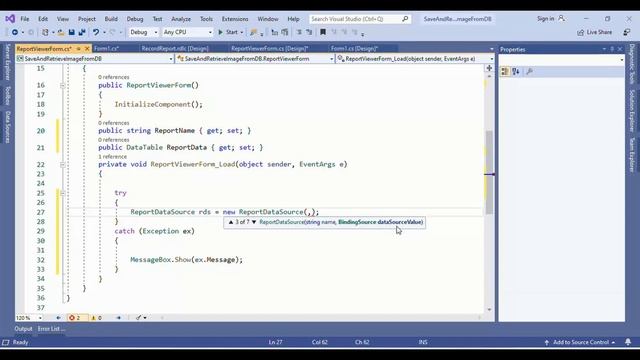
Task: Click the notifications bell in status bar
Action: tap(628, 342)
